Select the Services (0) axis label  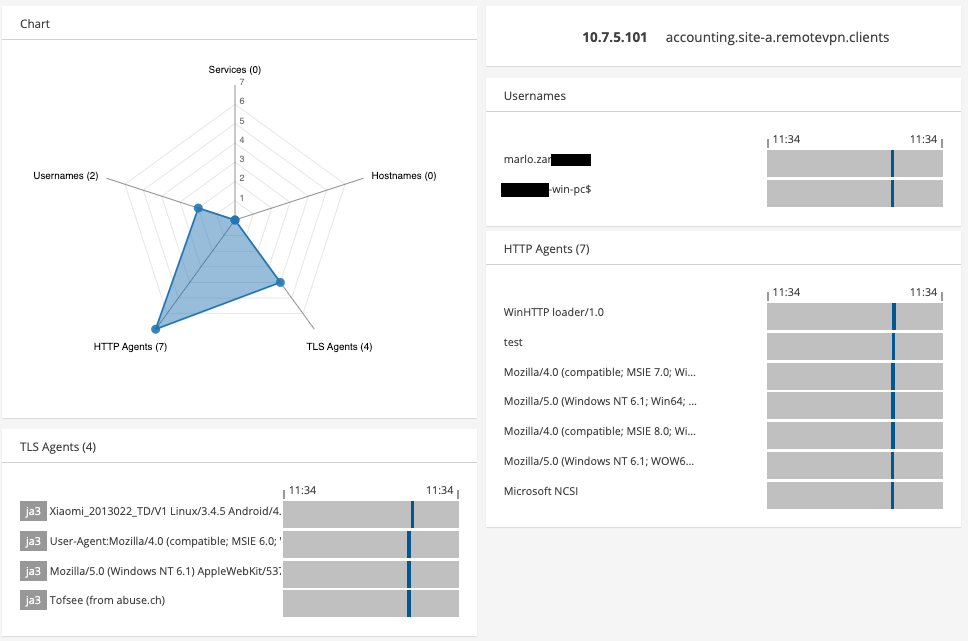(234, 70)
